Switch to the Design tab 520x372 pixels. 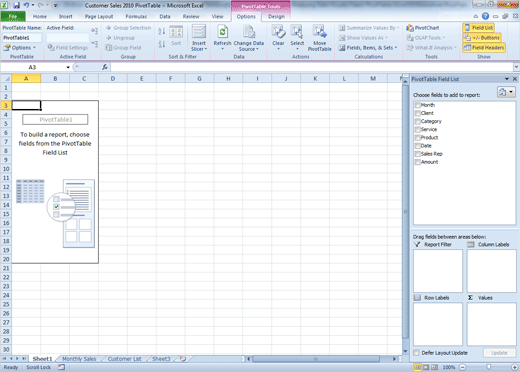click(x=276, y=16)
